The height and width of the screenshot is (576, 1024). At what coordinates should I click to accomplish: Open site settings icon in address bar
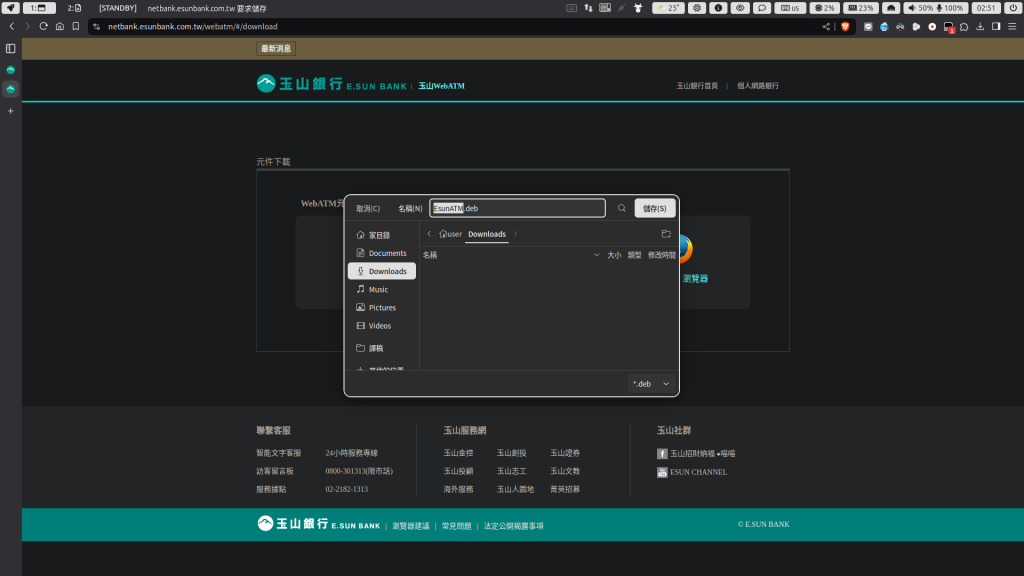click(97, 27)
